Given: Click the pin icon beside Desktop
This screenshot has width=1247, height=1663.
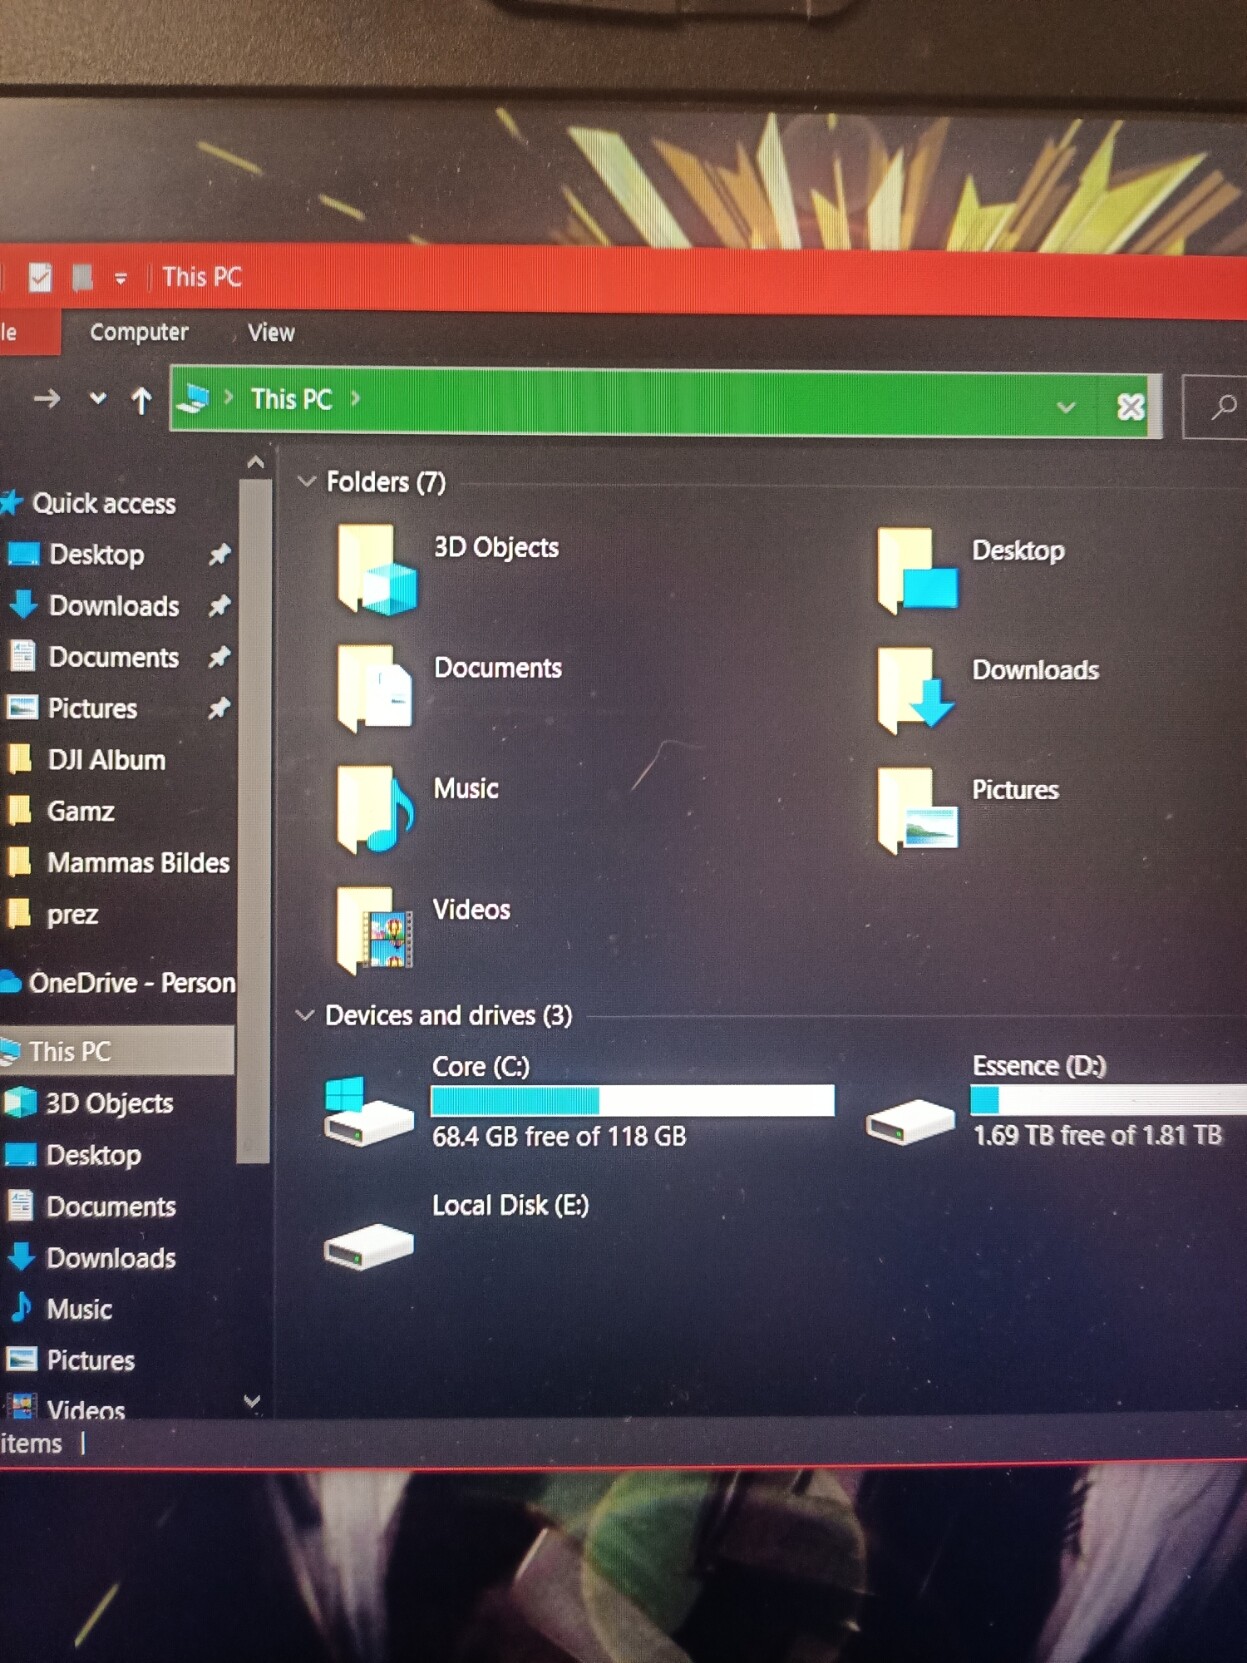Looking at the screenshot, I should (x=219, y=554).
